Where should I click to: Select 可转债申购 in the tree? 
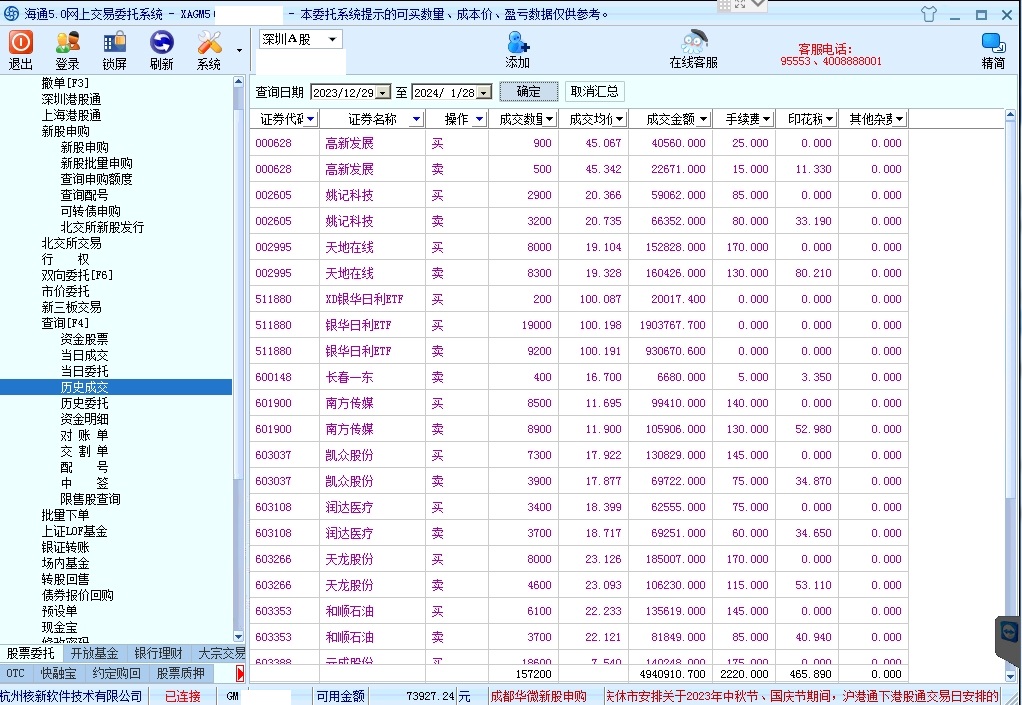click(90, 211)
